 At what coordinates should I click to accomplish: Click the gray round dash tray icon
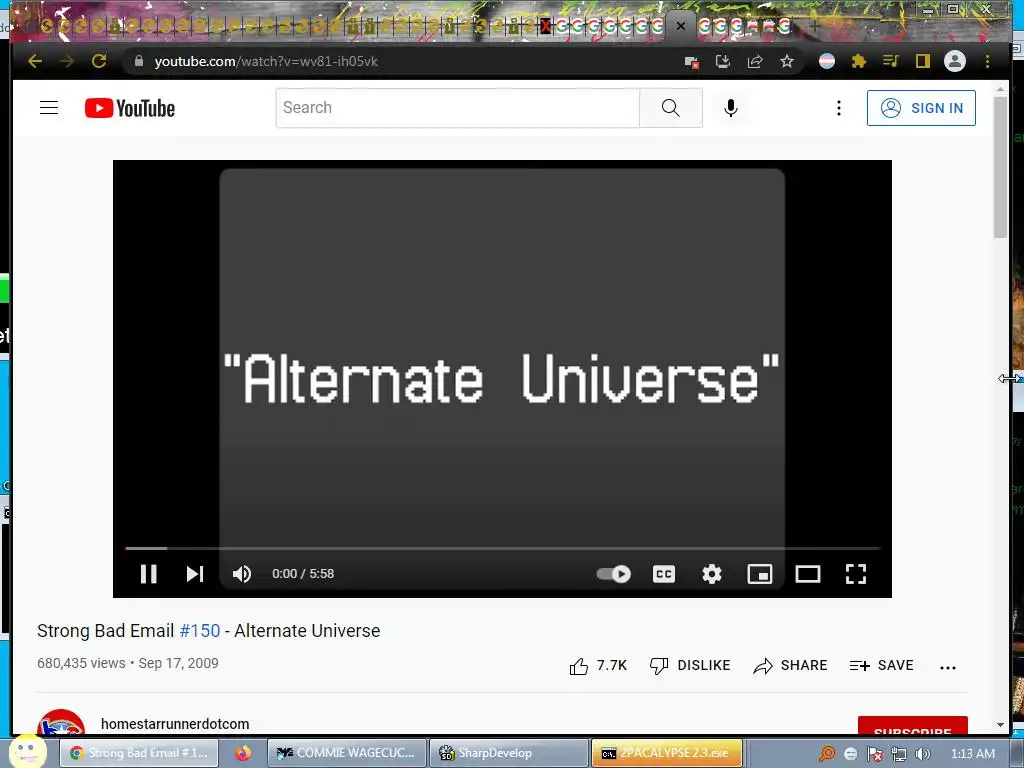tap(850, 754)
